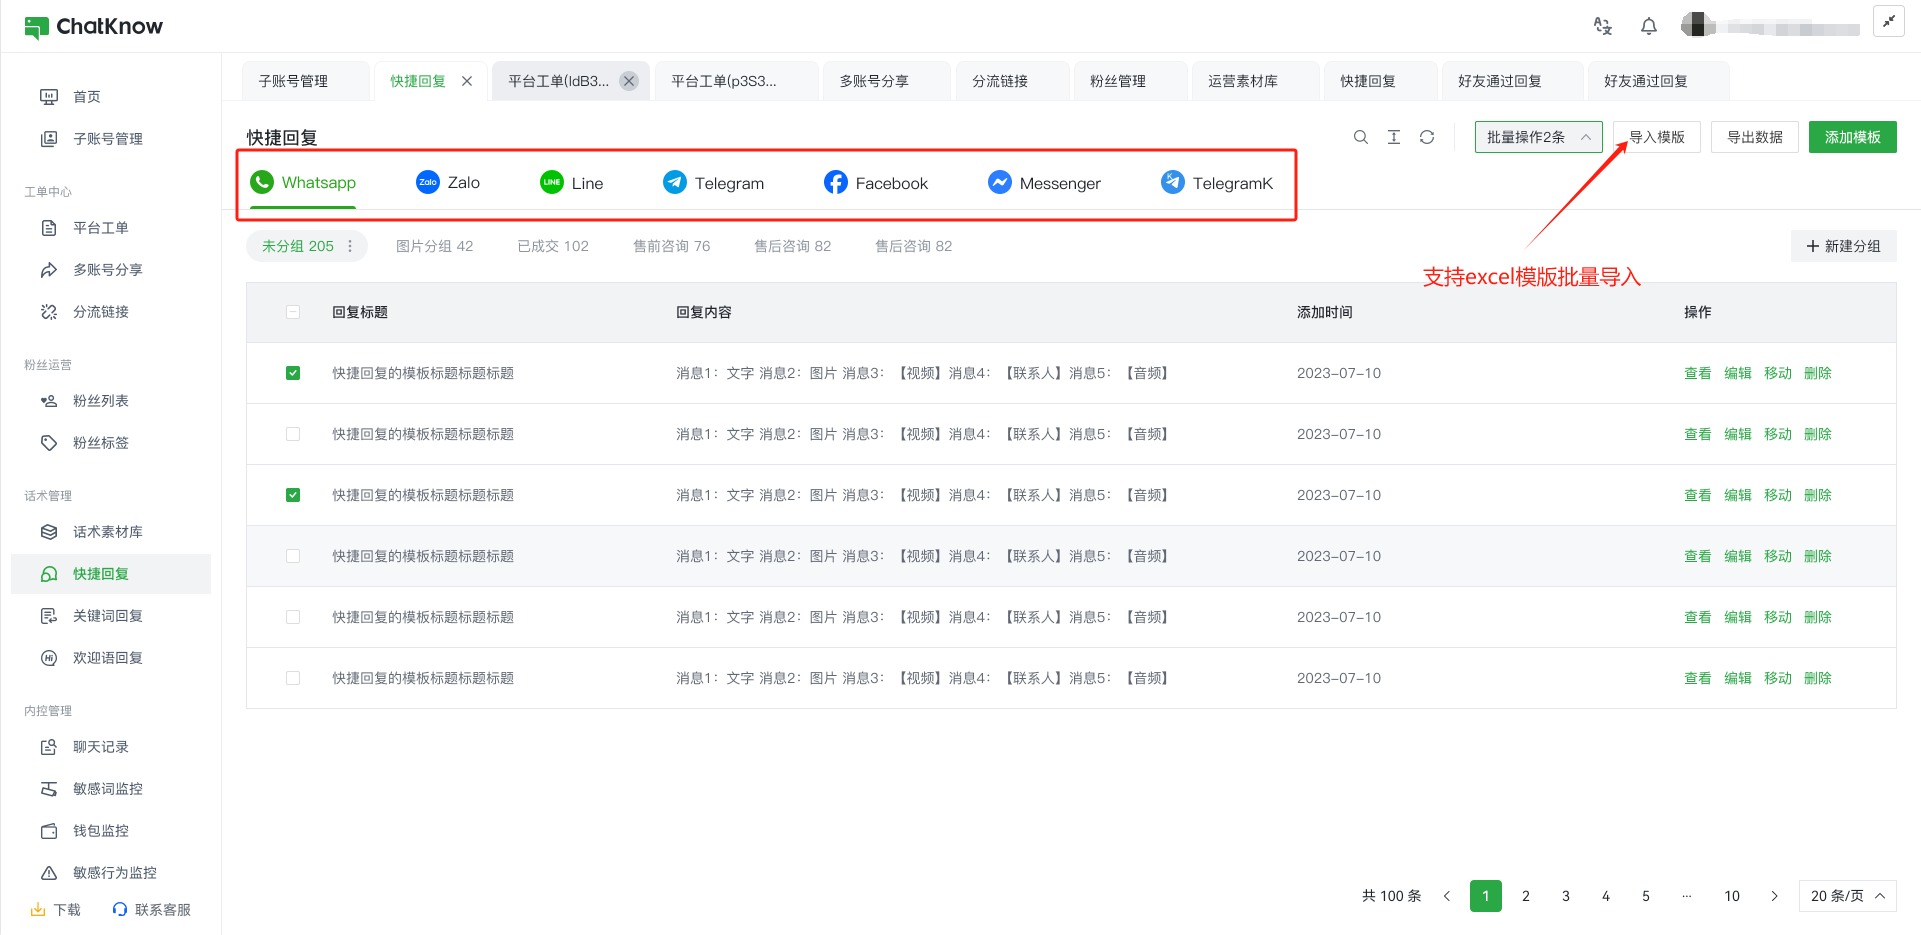1921x935 pixels.
Task: Click the collapse screen arrows icon top right
Action: point(1889,20)
